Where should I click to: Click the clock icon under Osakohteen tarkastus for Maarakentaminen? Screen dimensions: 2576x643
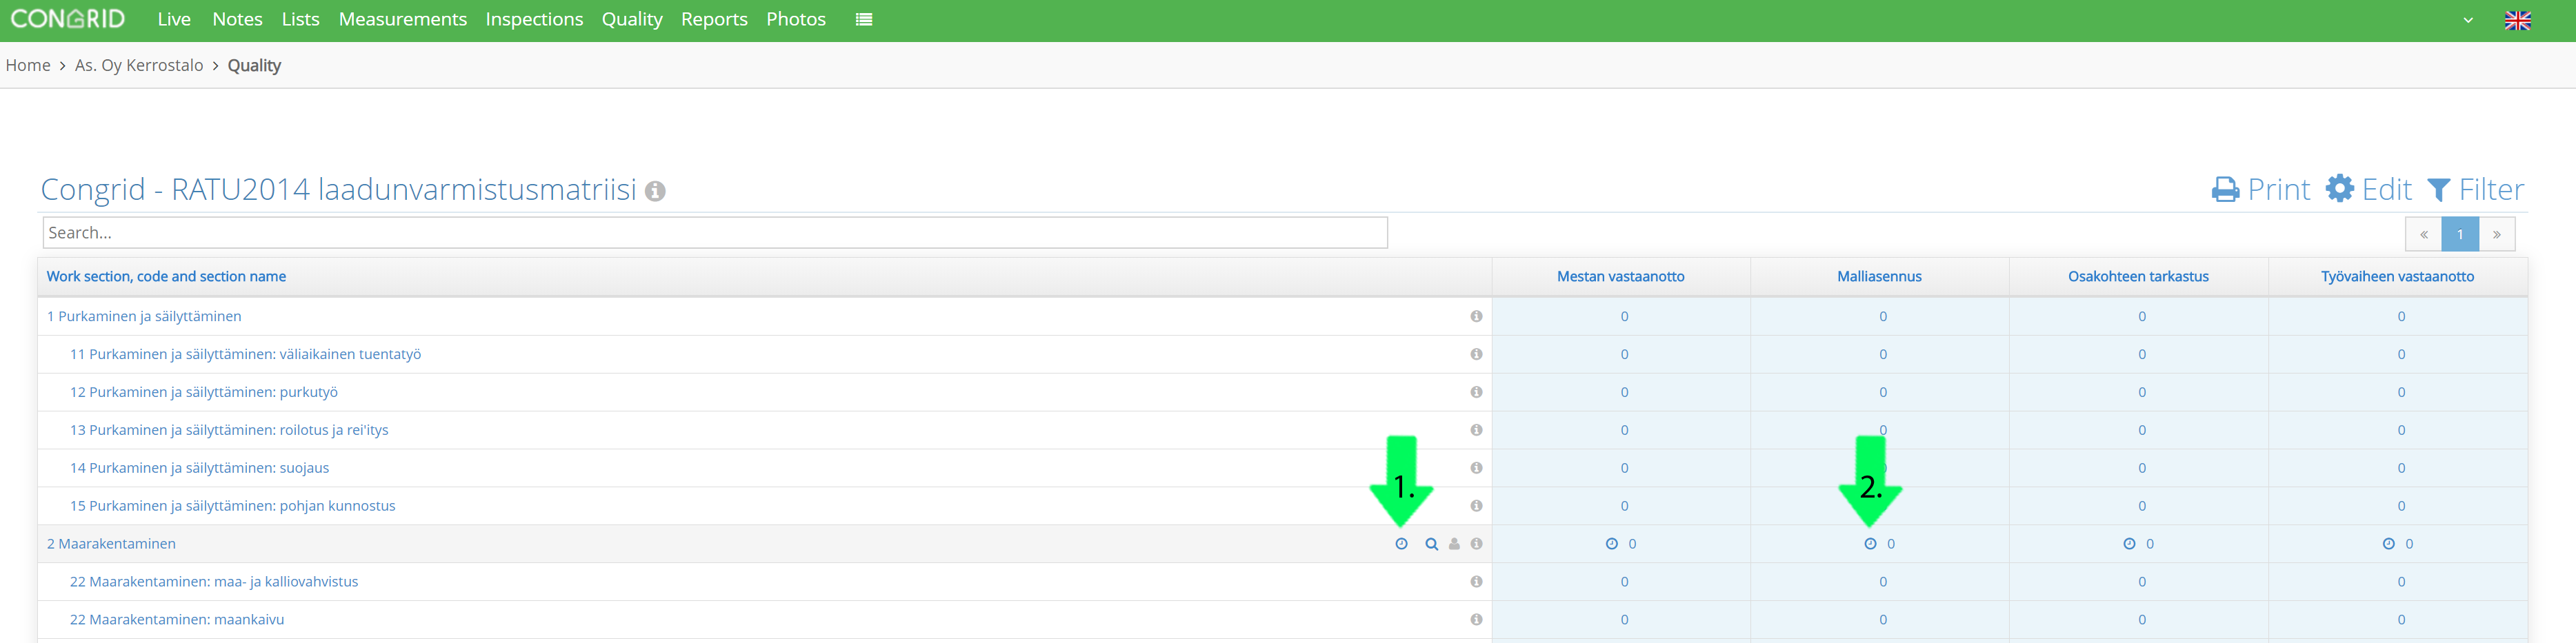[x=2129, y=544]
